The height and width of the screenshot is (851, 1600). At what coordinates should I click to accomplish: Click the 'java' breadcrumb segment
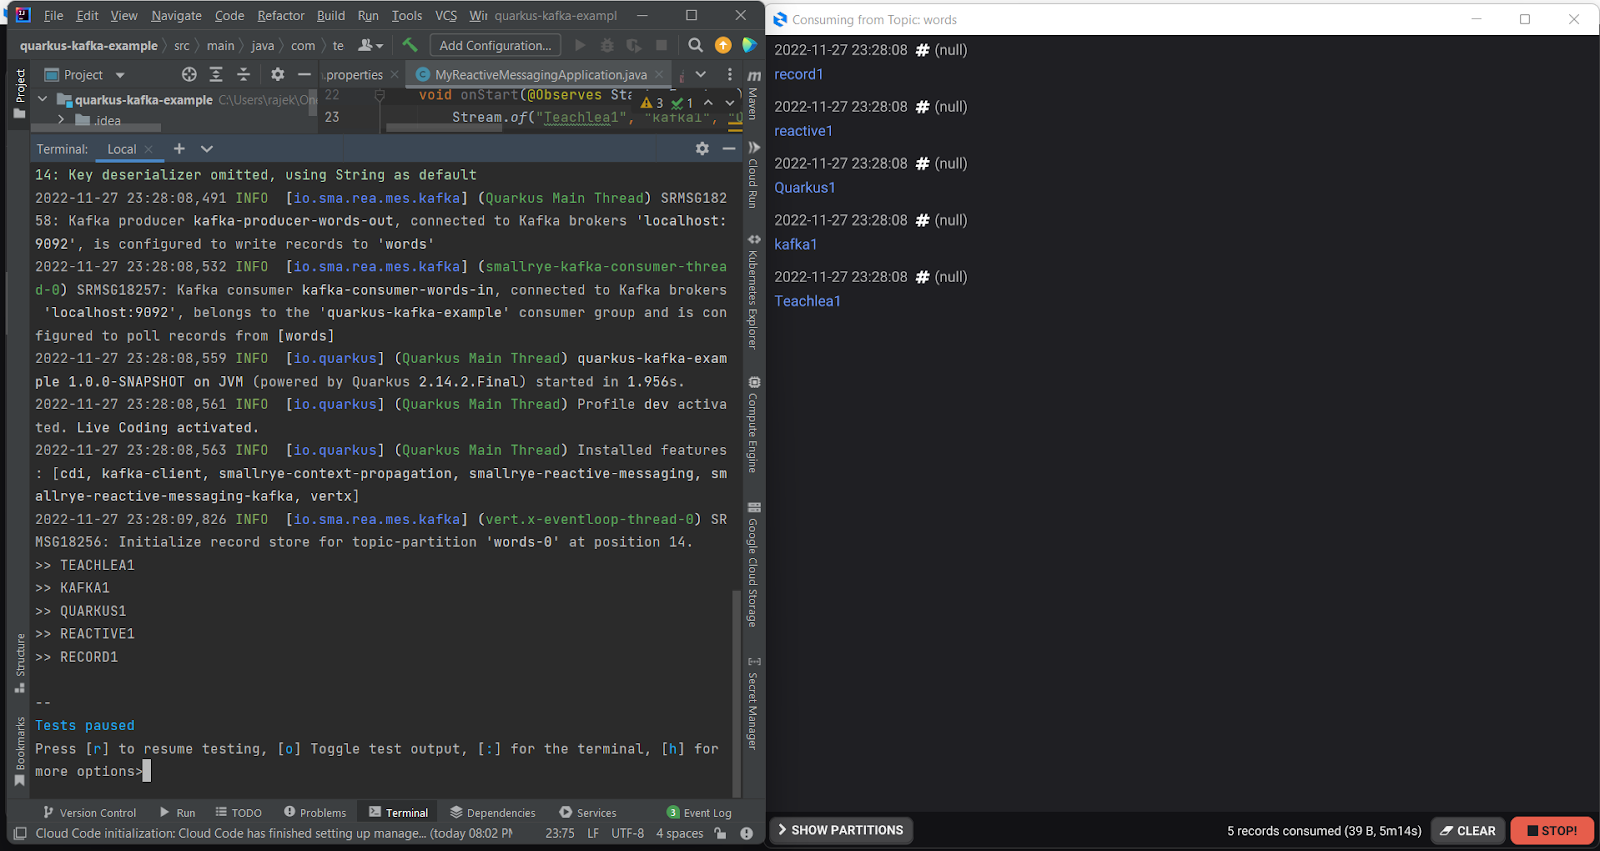(263, 45)
